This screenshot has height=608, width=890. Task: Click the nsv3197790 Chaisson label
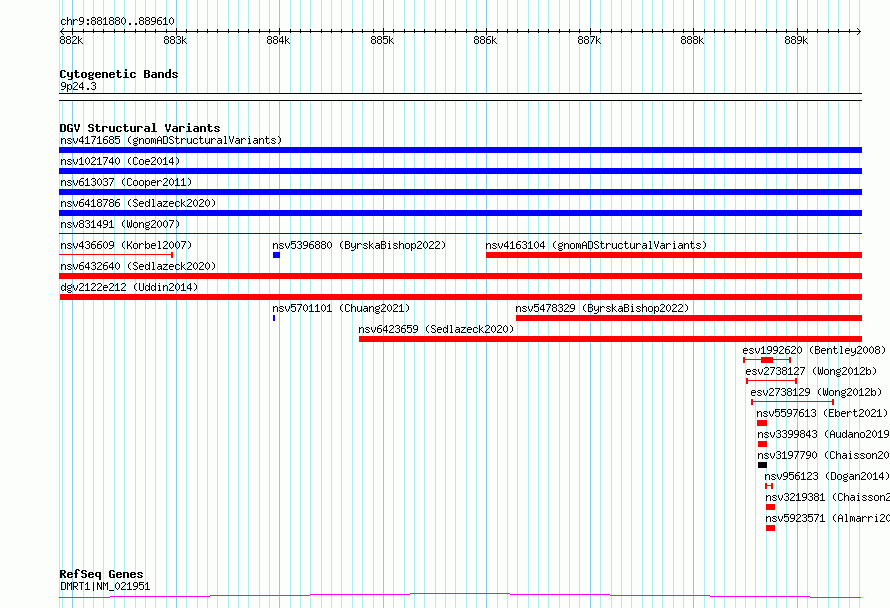point(823,455)
